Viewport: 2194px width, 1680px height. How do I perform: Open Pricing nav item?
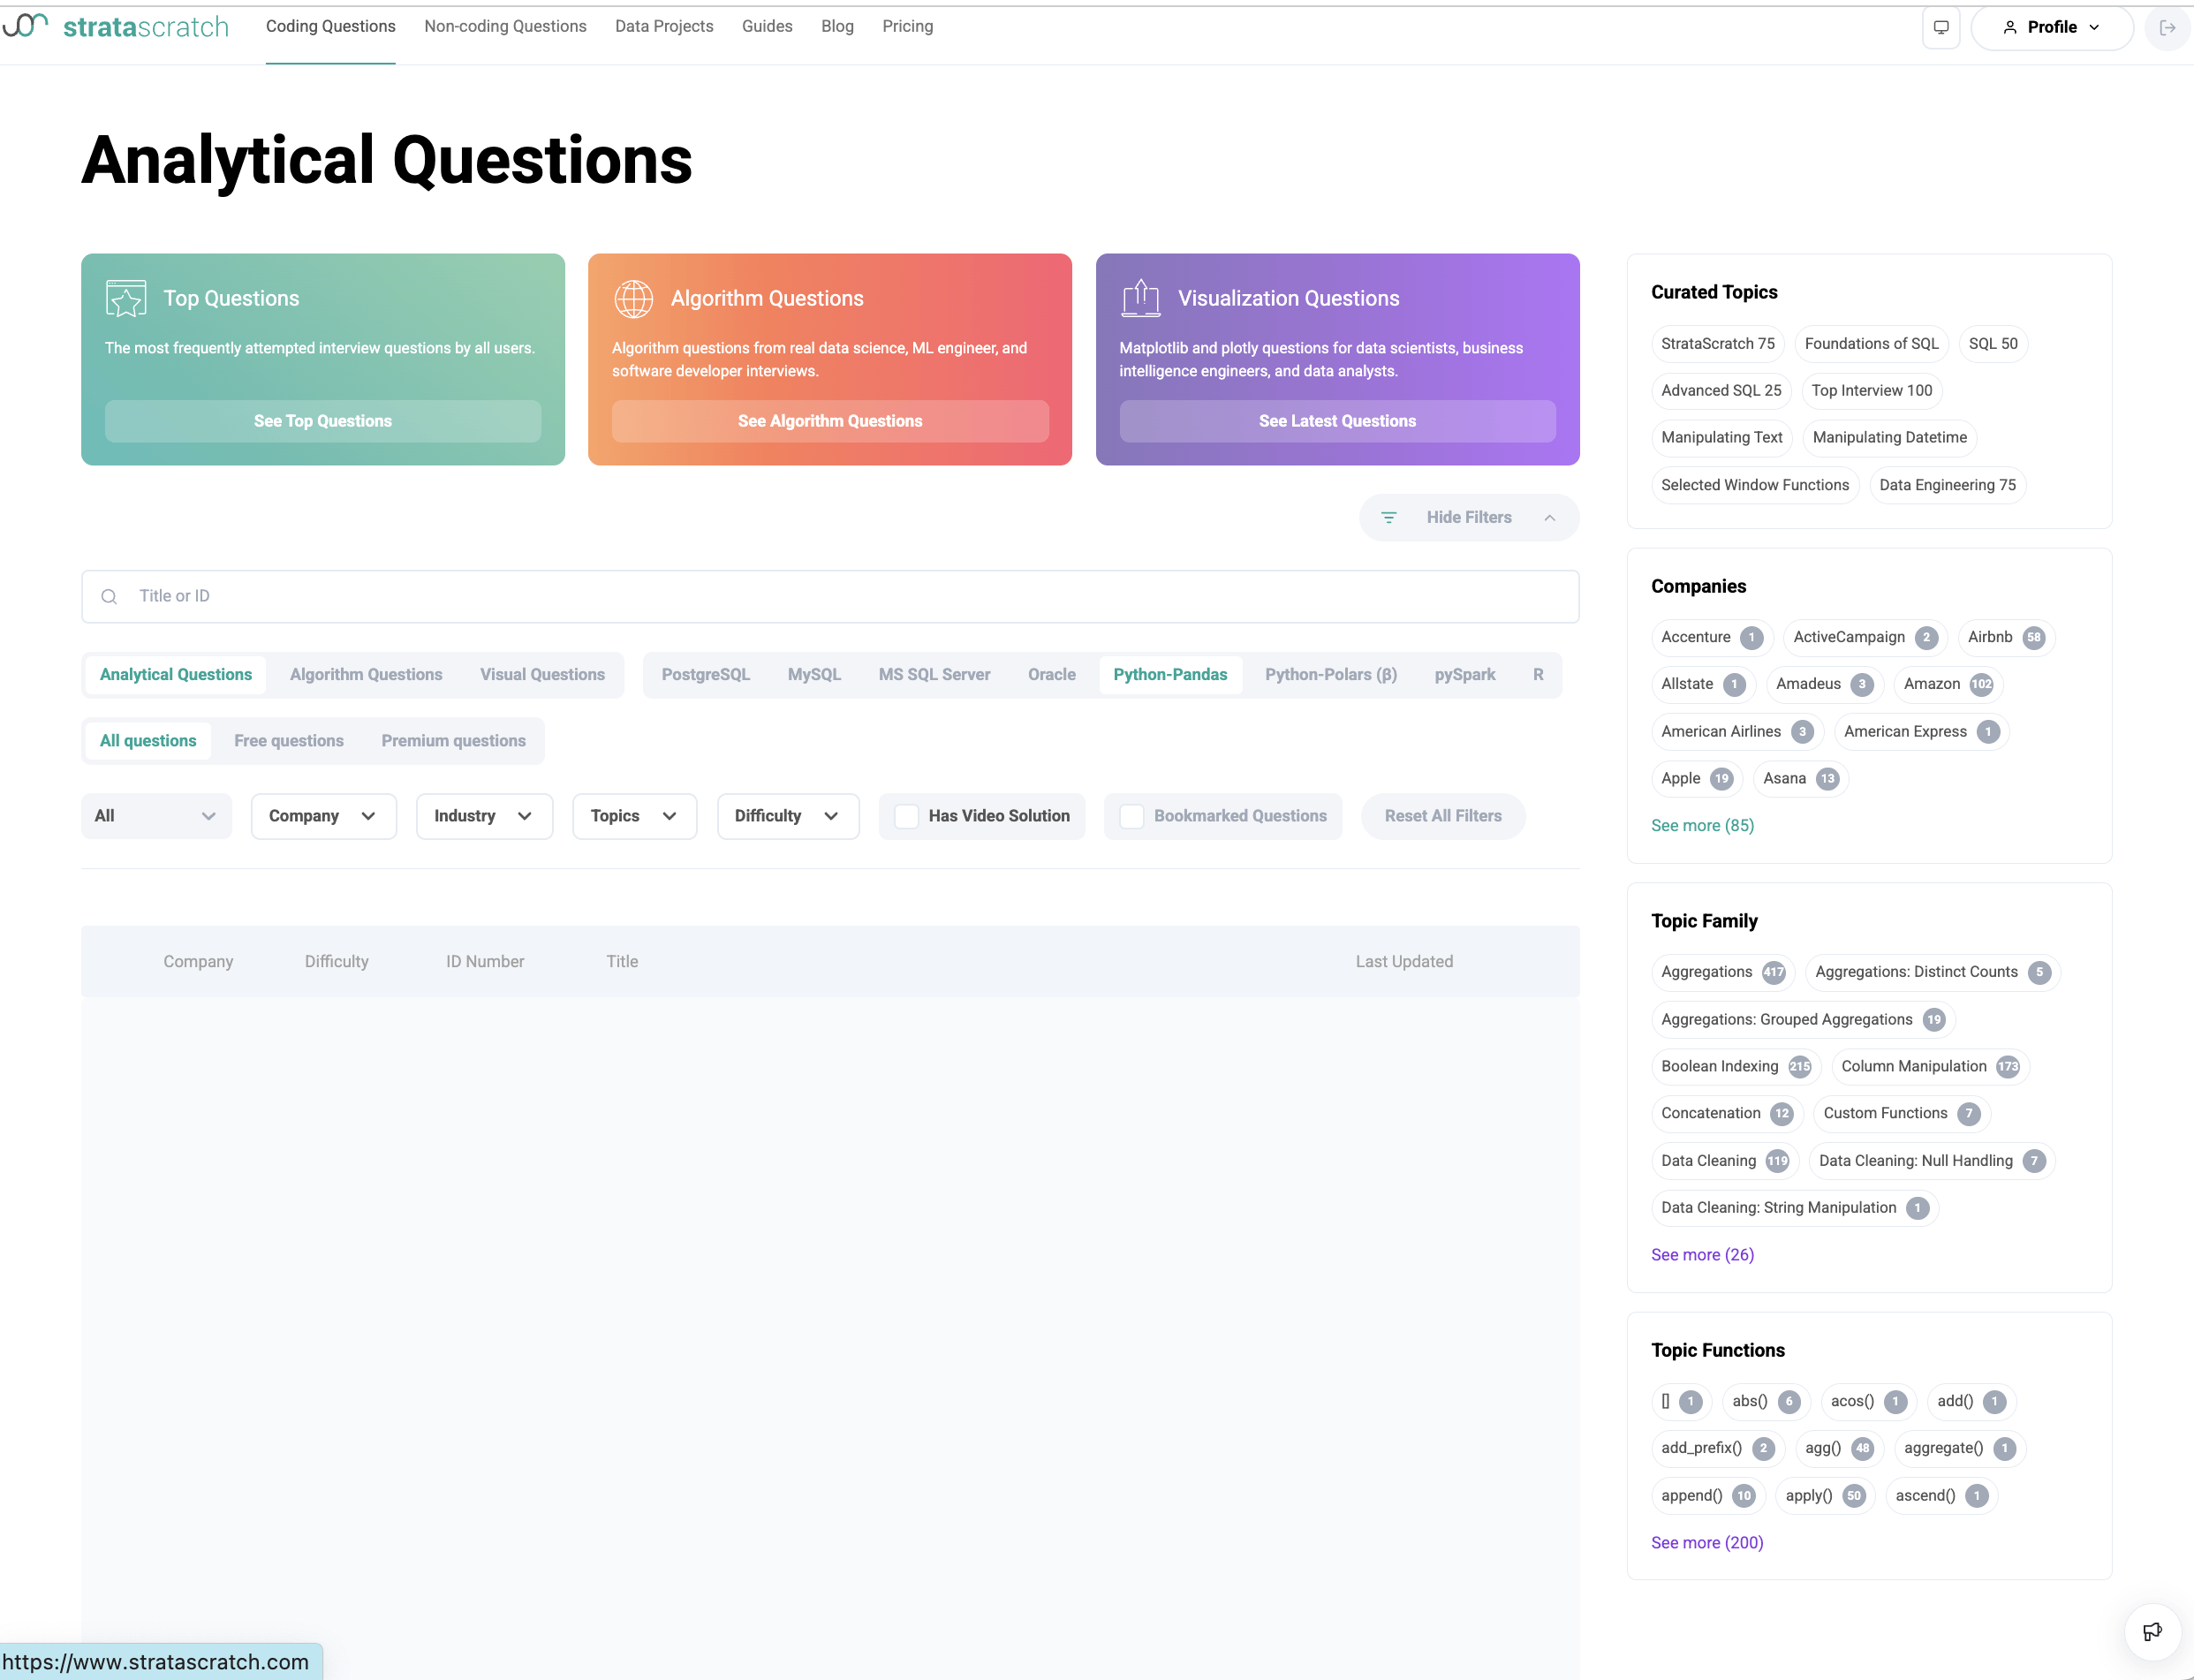click(907, 26)
